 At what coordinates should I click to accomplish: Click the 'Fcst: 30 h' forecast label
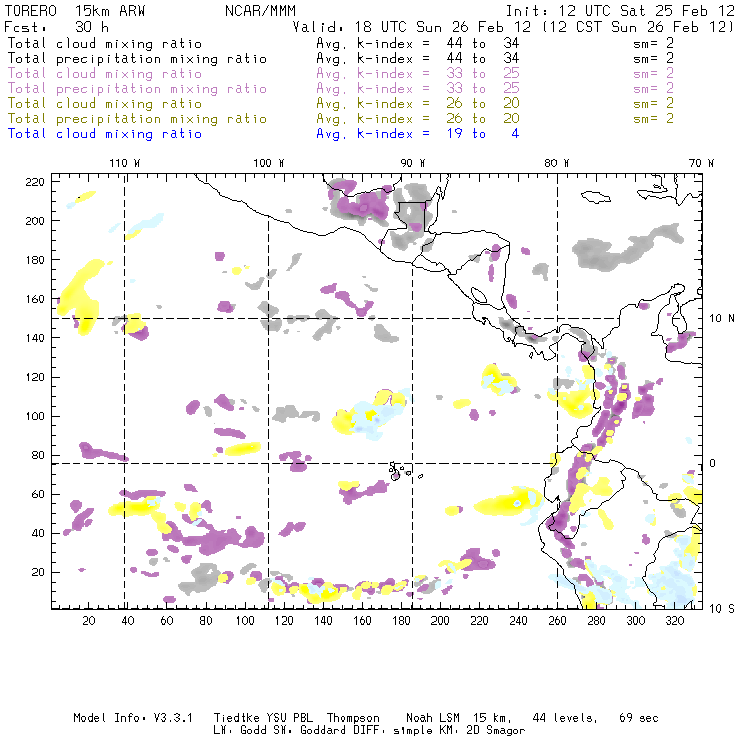point(56,27)
